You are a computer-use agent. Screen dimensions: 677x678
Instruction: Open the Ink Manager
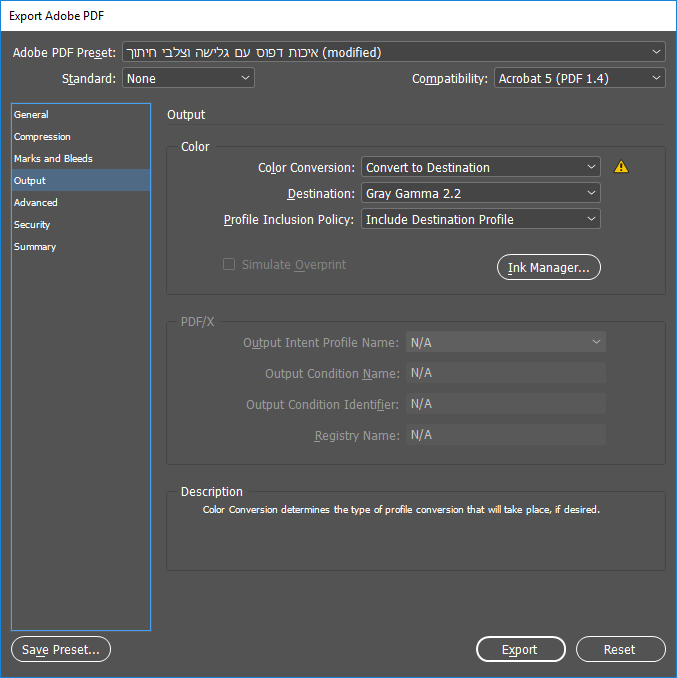click(x=549, y=267)
